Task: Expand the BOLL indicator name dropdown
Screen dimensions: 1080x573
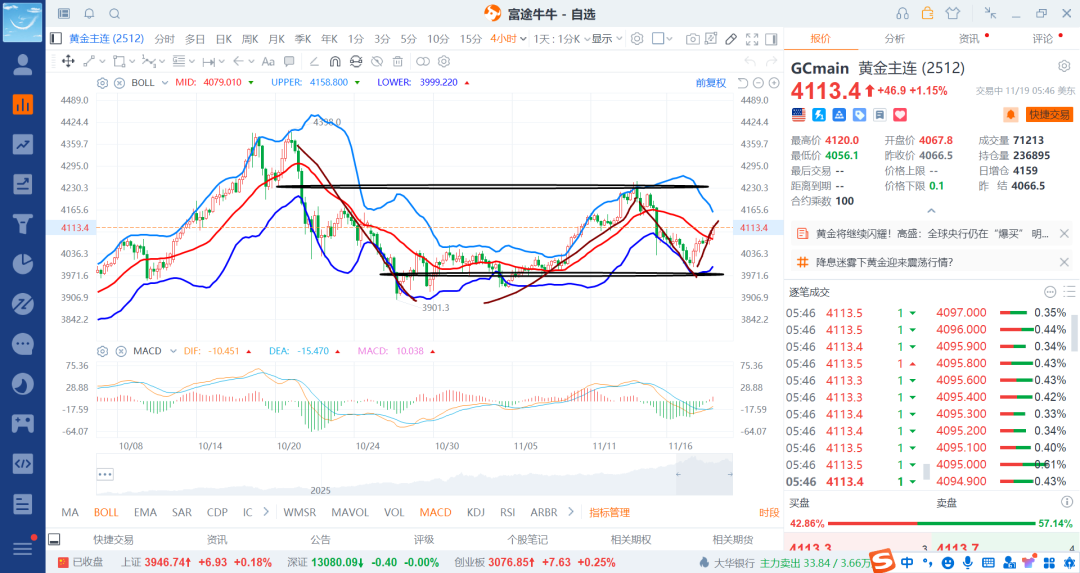Action: tap(165, 83)
